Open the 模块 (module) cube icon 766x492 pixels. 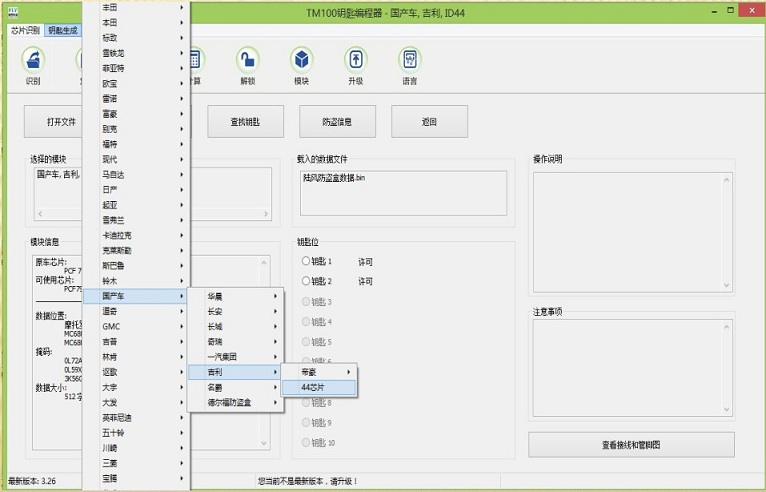click(301, 59)
